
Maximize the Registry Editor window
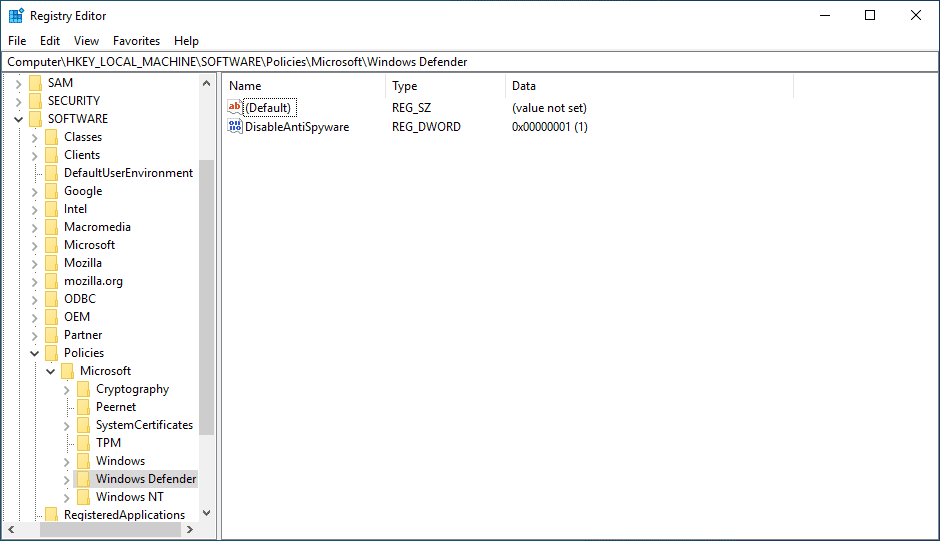870,16
